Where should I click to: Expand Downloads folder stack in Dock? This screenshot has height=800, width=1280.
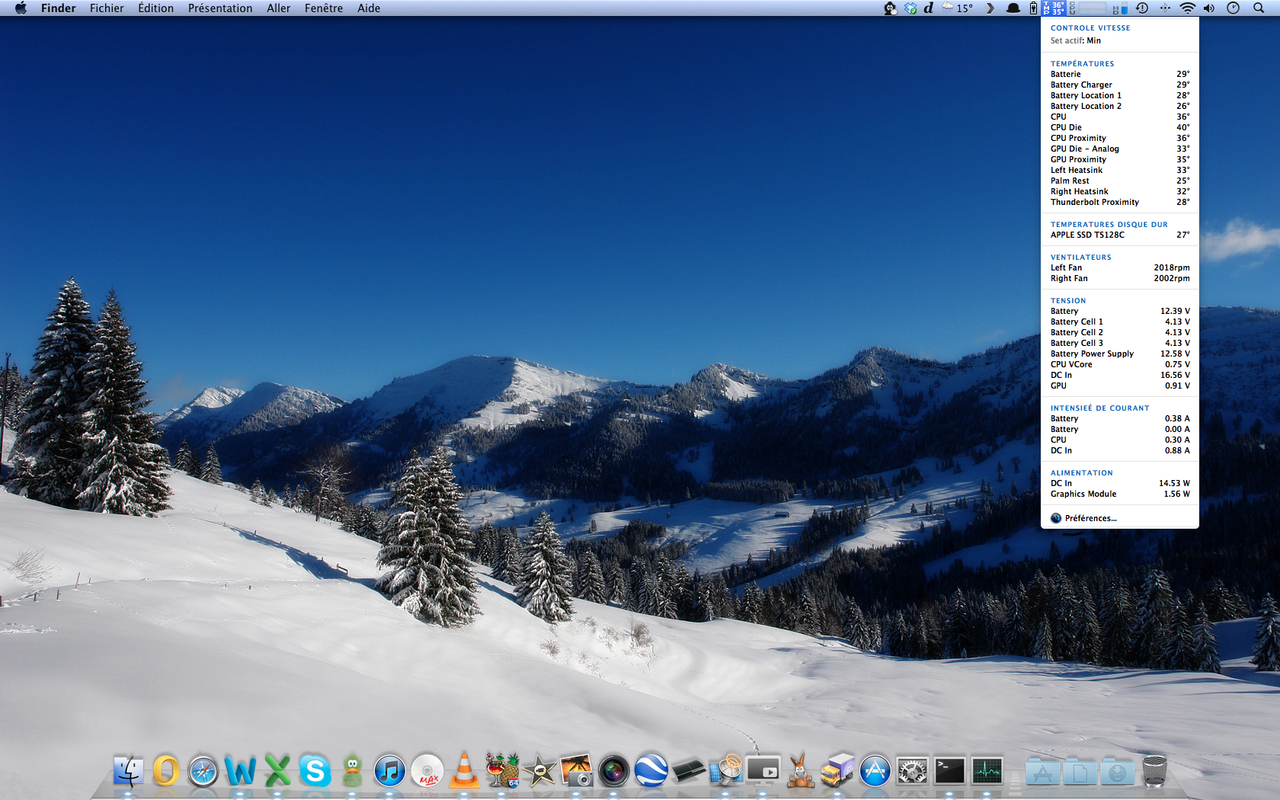(1117, 771)
